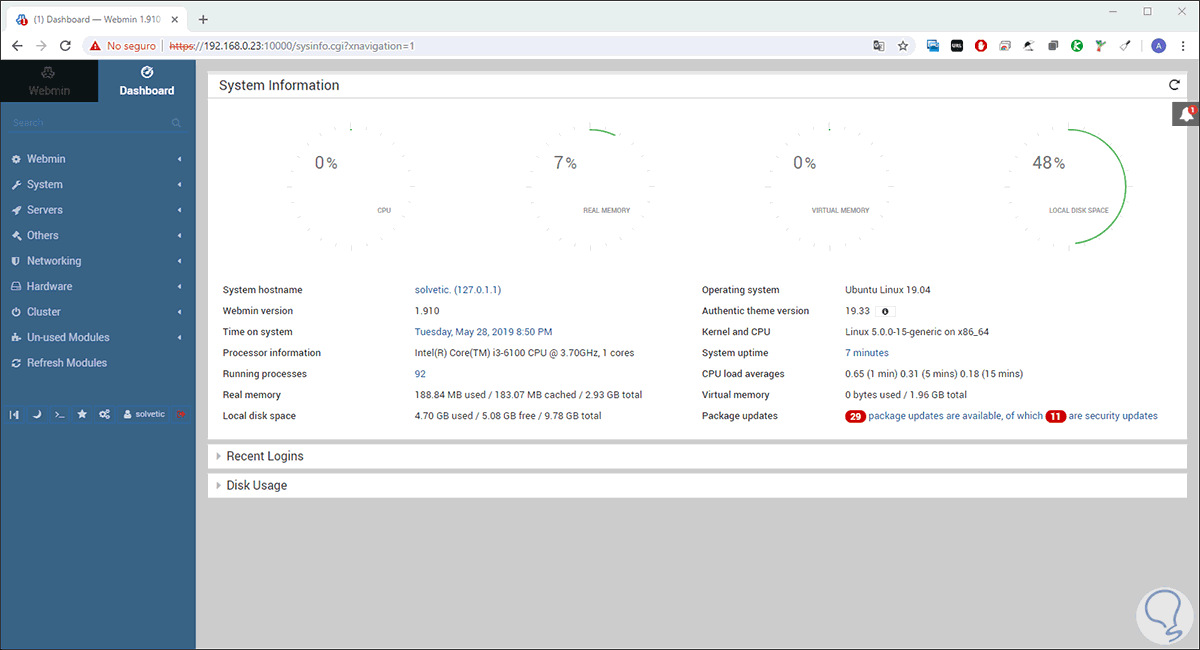Click the Virtual Memory 0% gauge
The width and height of the screenshot is (1200, 650).
(x=829, y=187)
